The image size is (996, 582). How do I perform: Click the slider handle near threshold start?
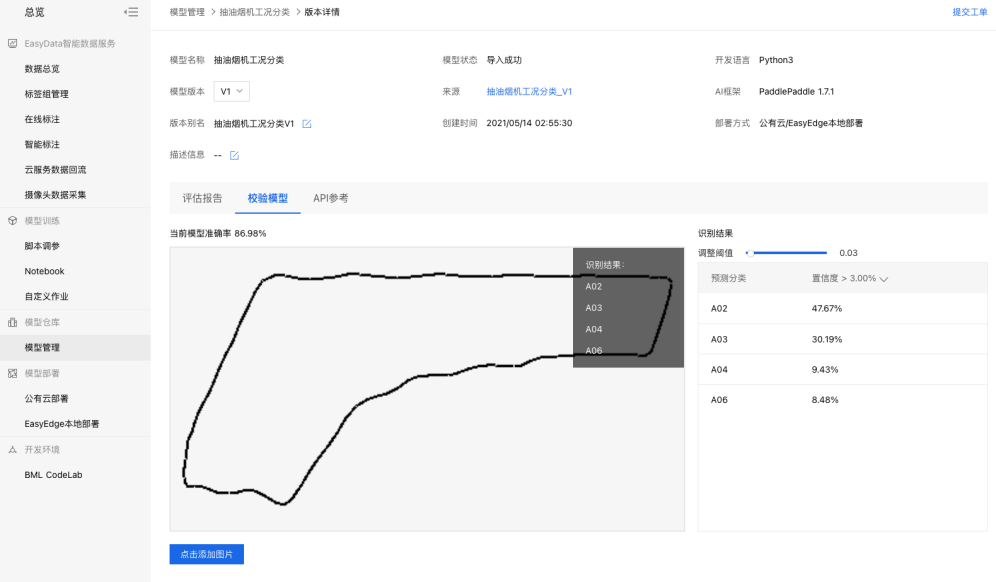[x=750, y=253]
